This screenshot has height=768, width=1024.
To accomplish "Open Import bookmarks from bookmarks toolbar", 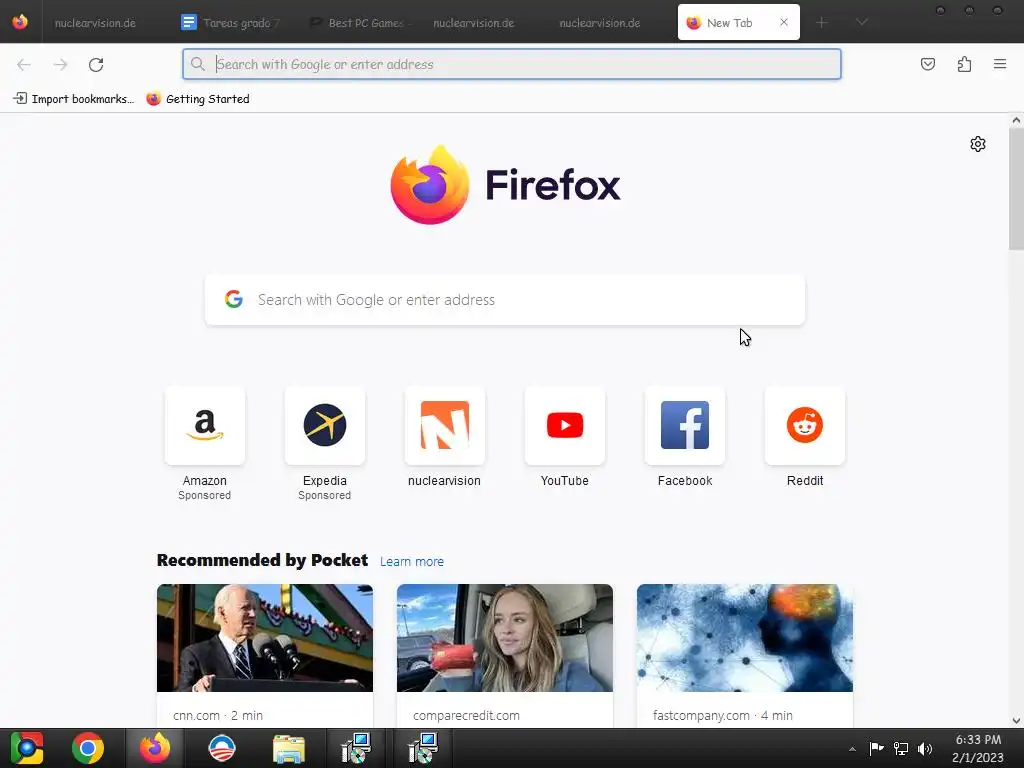I will 74,99.
